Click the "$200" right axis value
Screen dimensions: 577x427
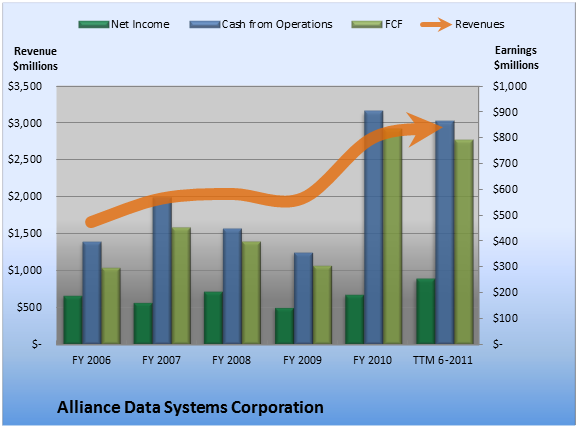[x=506, y=292]
